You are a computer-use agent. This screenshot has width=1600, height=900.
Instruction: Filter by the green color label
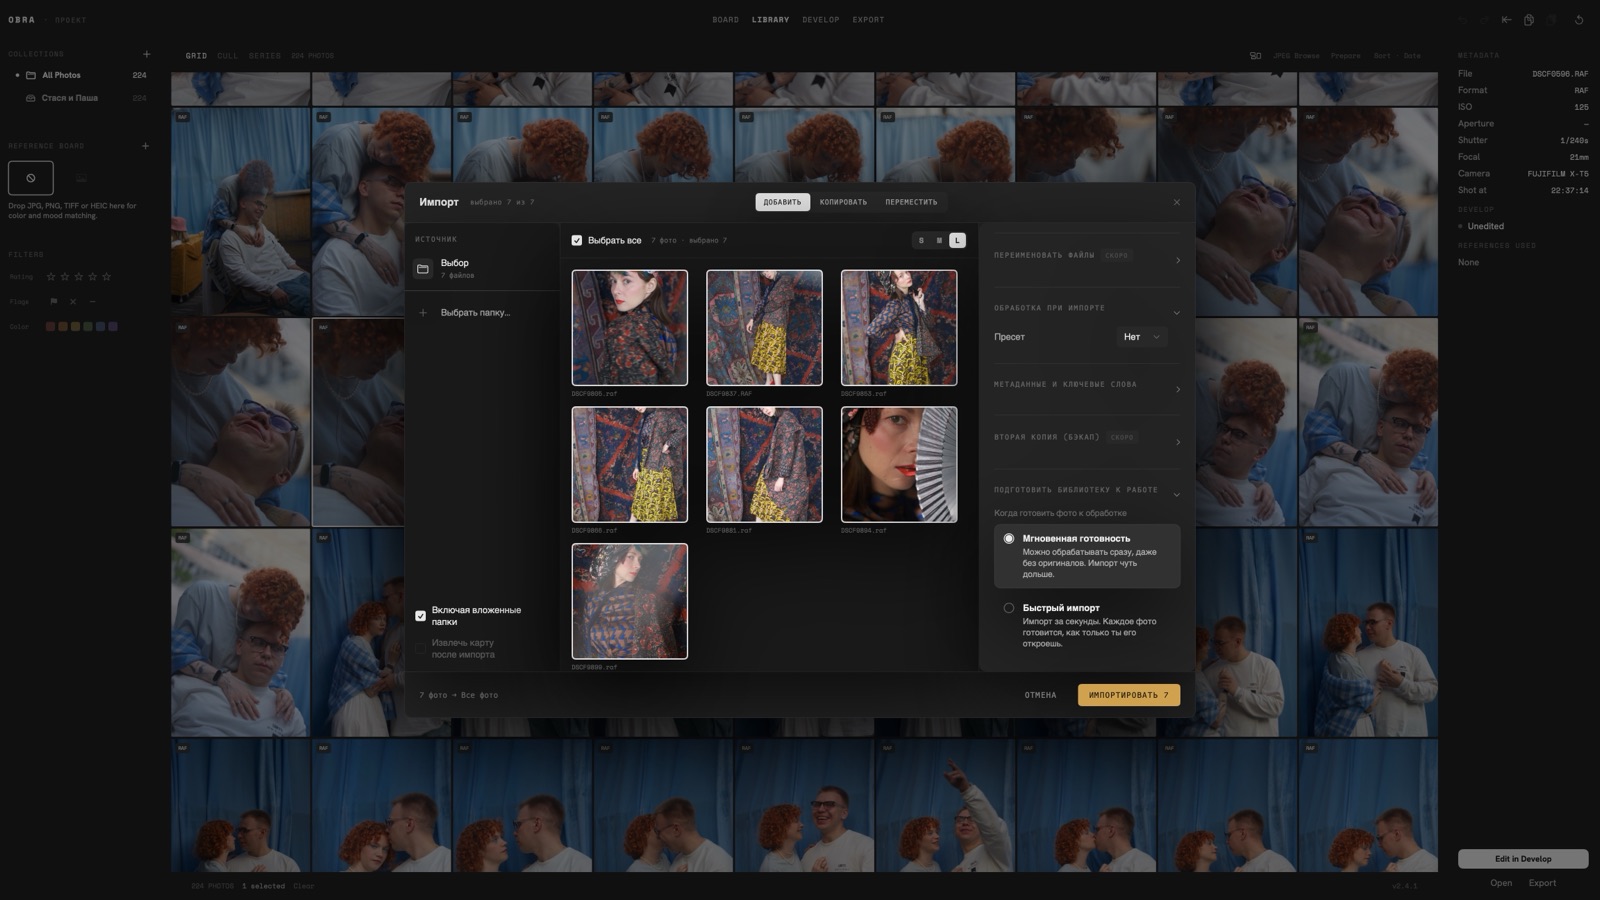tap(88, 326)
